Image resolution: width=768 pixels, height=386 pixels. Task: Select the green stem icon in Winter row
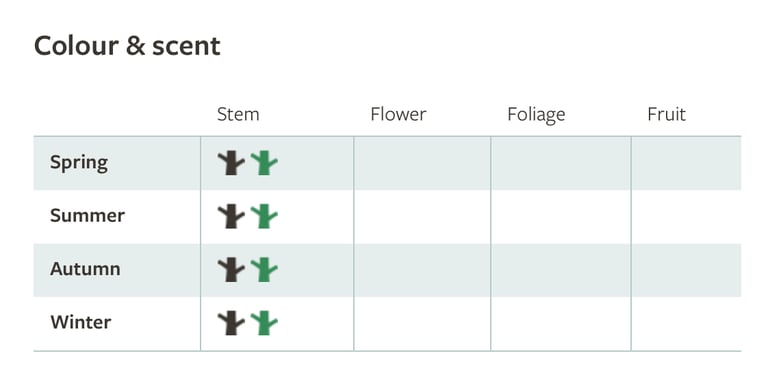(x=264, y=323)
